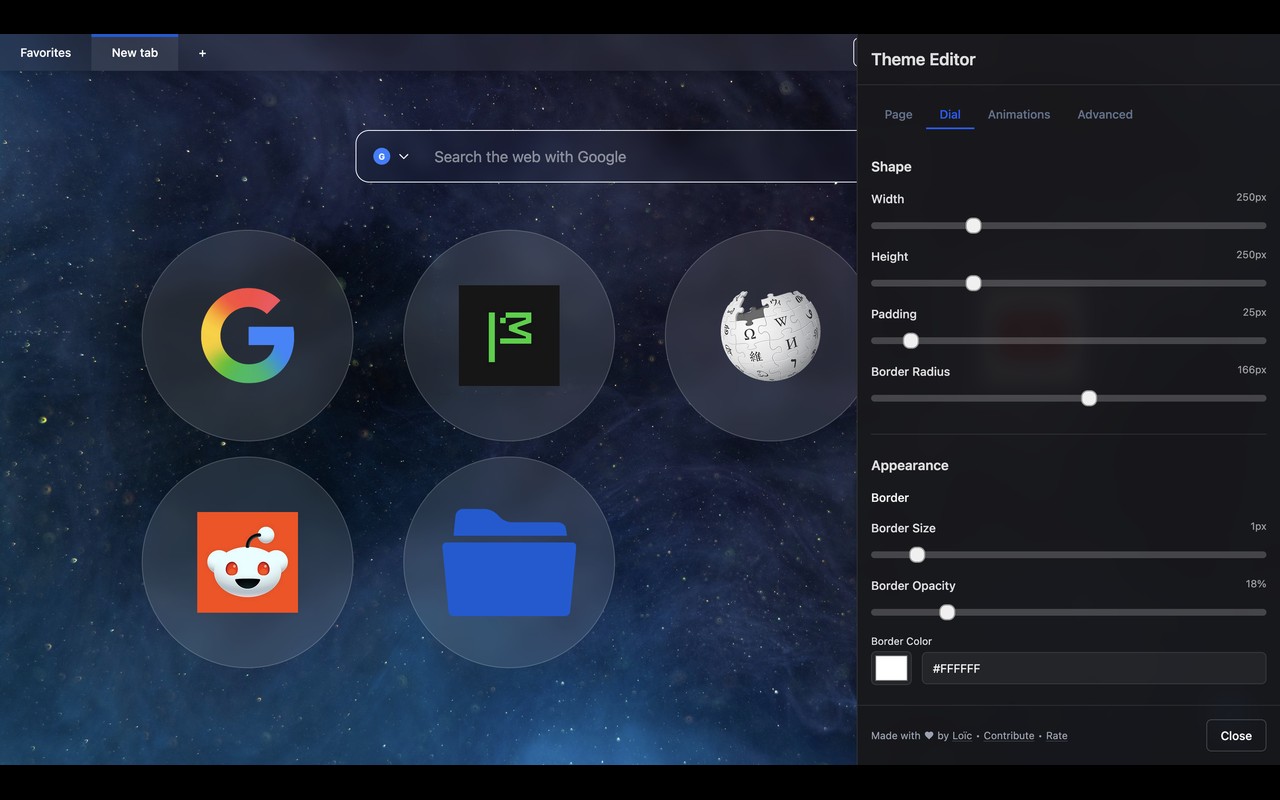Click the Theme Editor title
Viewport: 1280px width, 800px height.
pos(923,59)
